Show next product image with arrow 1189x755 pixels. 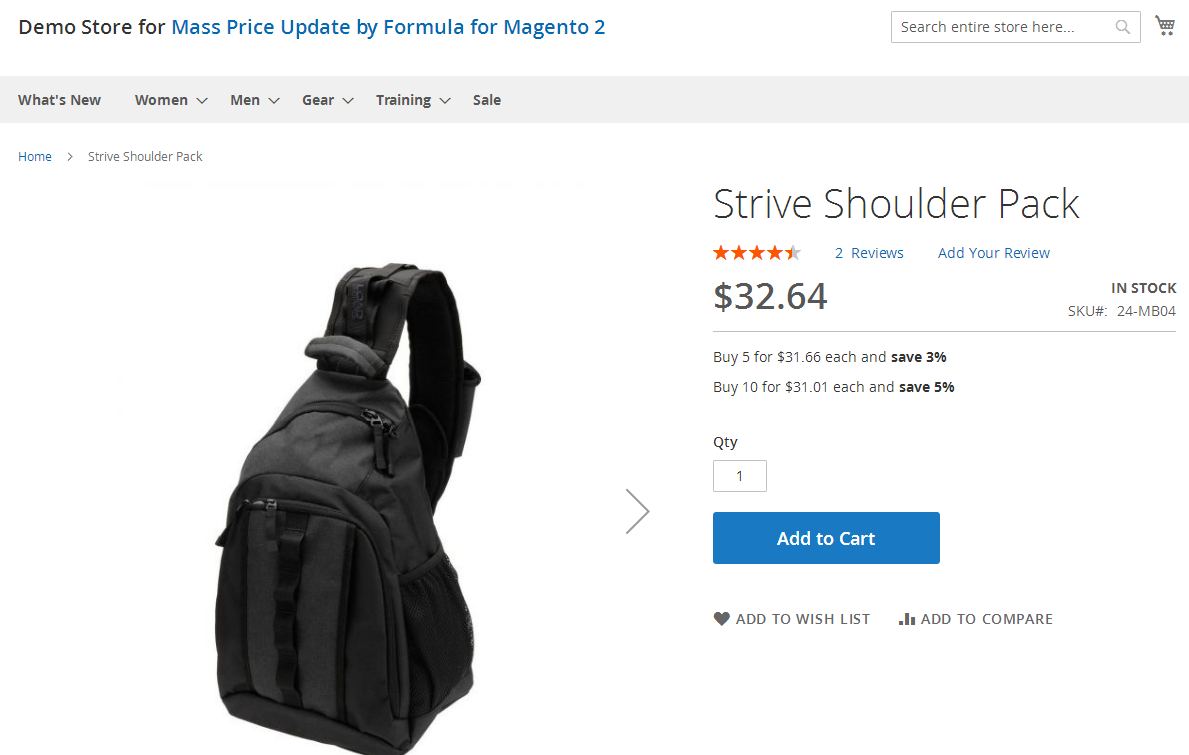637,511
